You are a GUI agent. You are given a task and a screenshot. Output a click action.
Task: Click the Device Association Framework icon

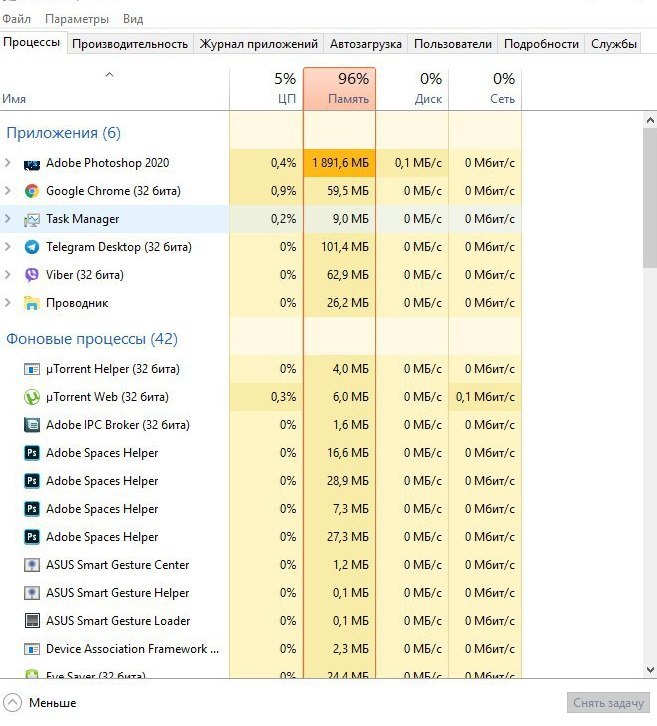pos(31,649)
